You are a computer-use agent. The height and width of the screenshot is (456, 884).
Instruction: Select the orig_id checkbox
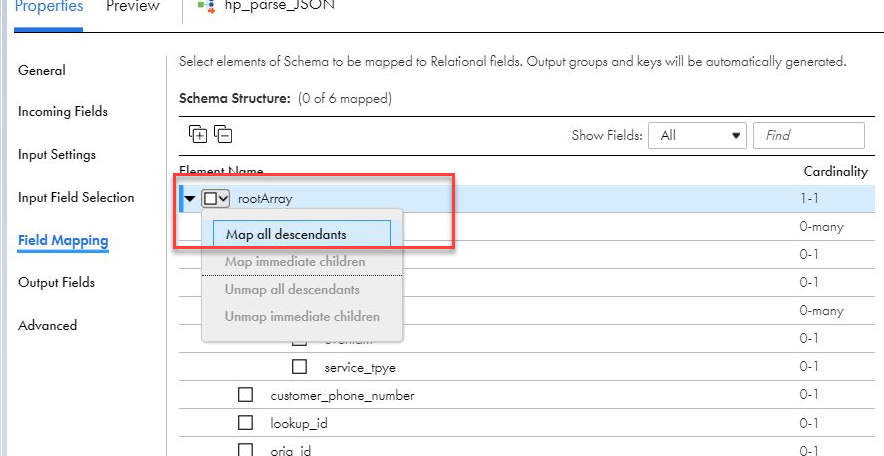tap(245, 450)
